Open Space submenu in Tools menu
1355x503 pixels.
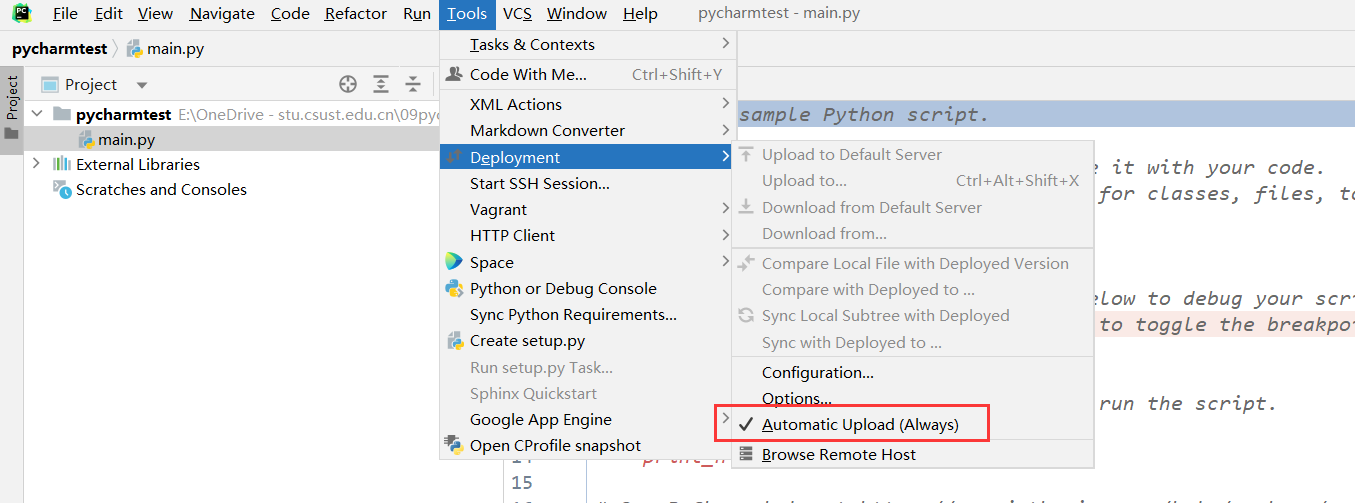(492, 262)
